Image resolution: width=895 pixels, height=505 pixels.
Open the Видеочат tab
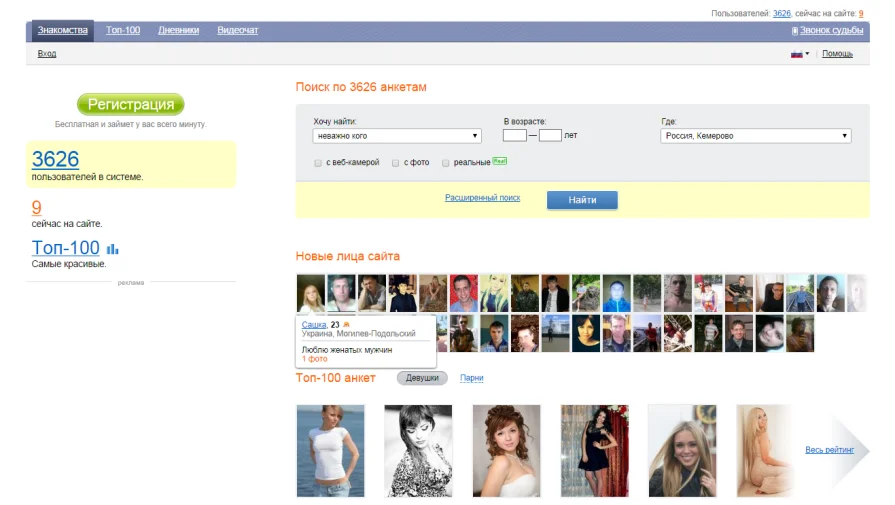(x=237, y=30)
